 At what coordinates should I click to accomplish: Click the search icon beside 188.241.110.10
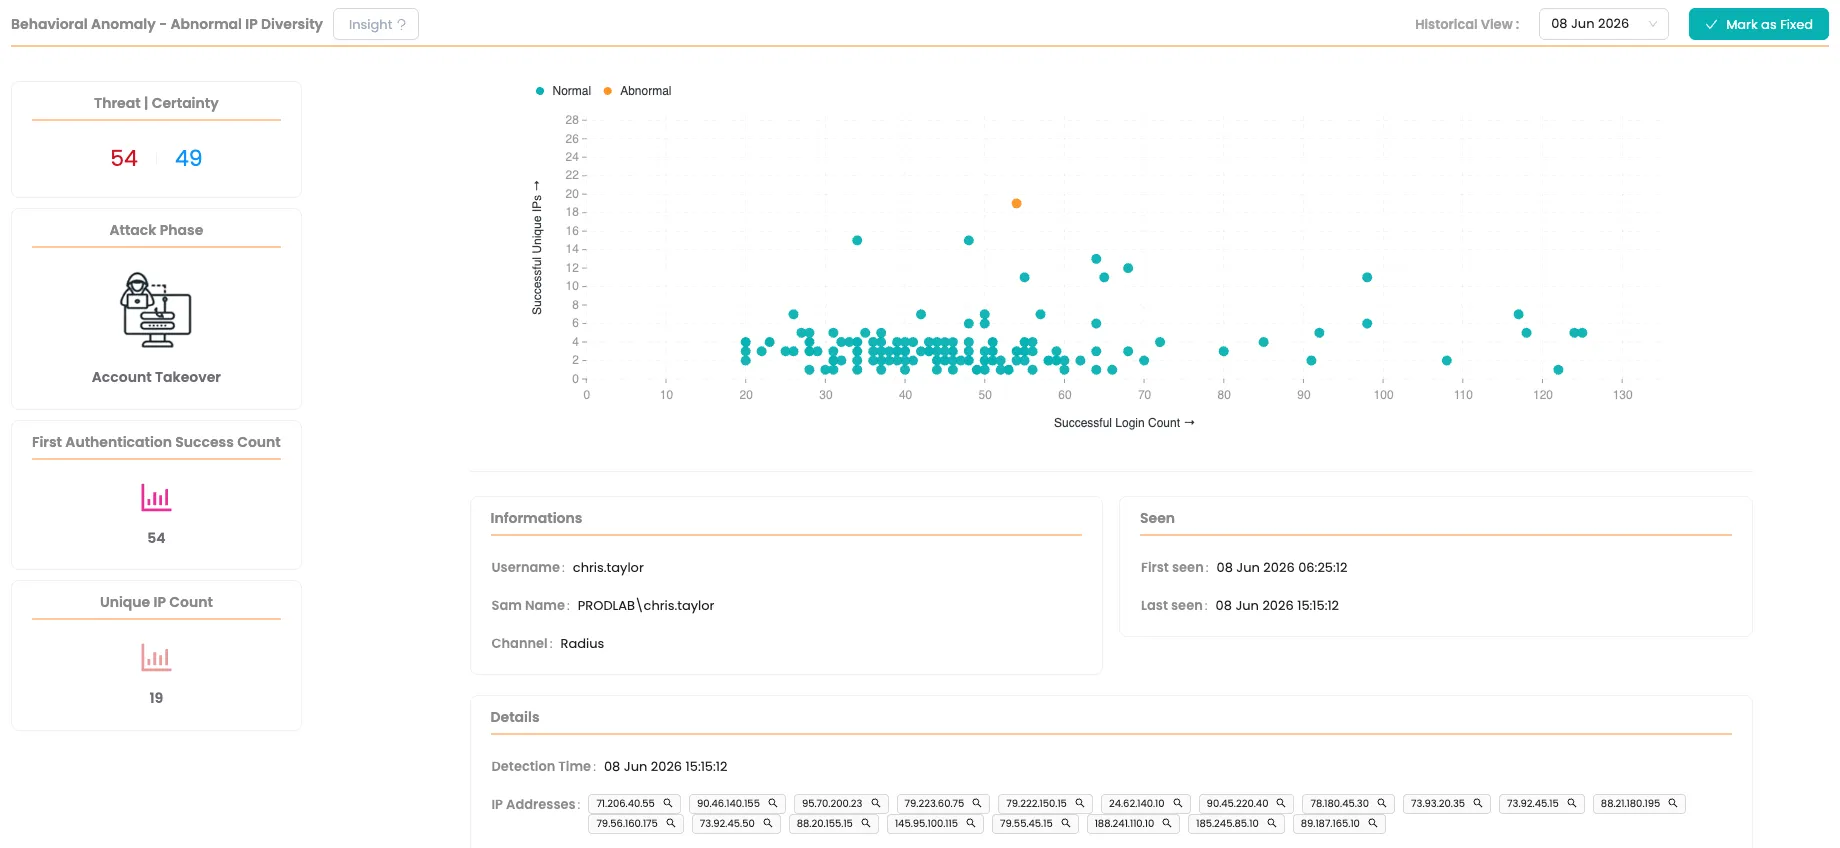point(1167,823)
